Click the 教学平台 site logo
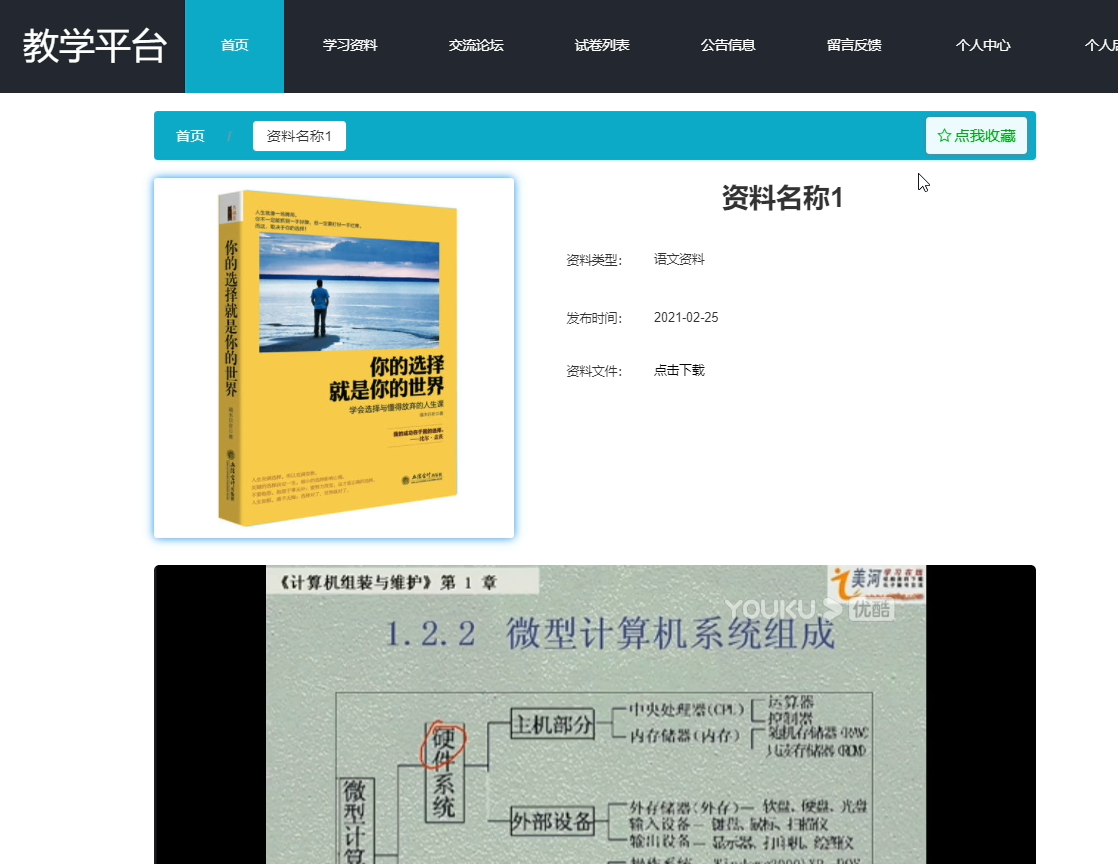Image resolution: width=1118 pixels, height=864 pixels. (95, 46)
